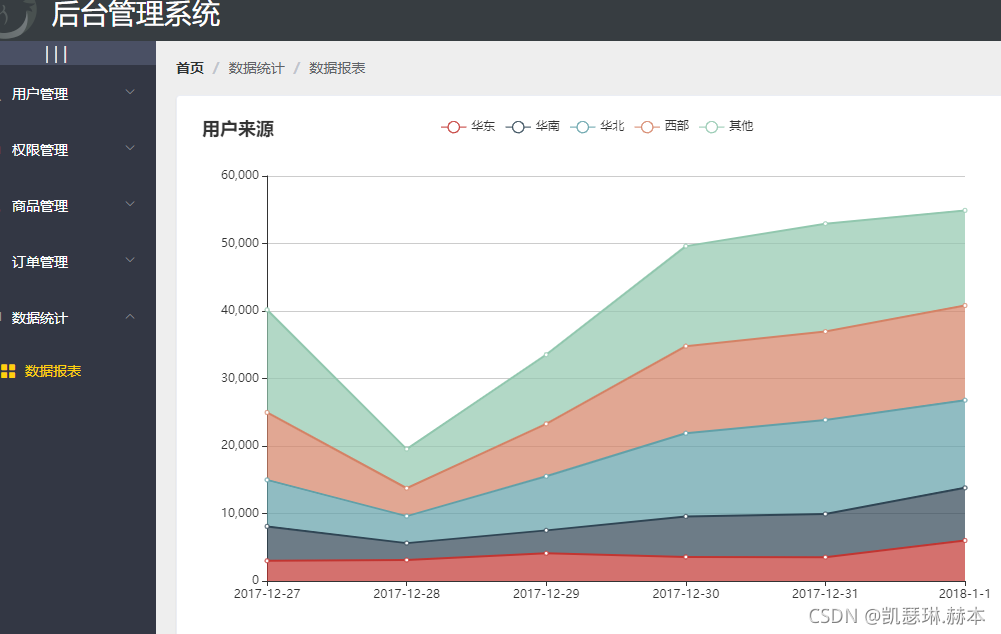Click the 2017-12-31 x-axis label
Viewport: 1001px width, 634px height.
point(825,593)
